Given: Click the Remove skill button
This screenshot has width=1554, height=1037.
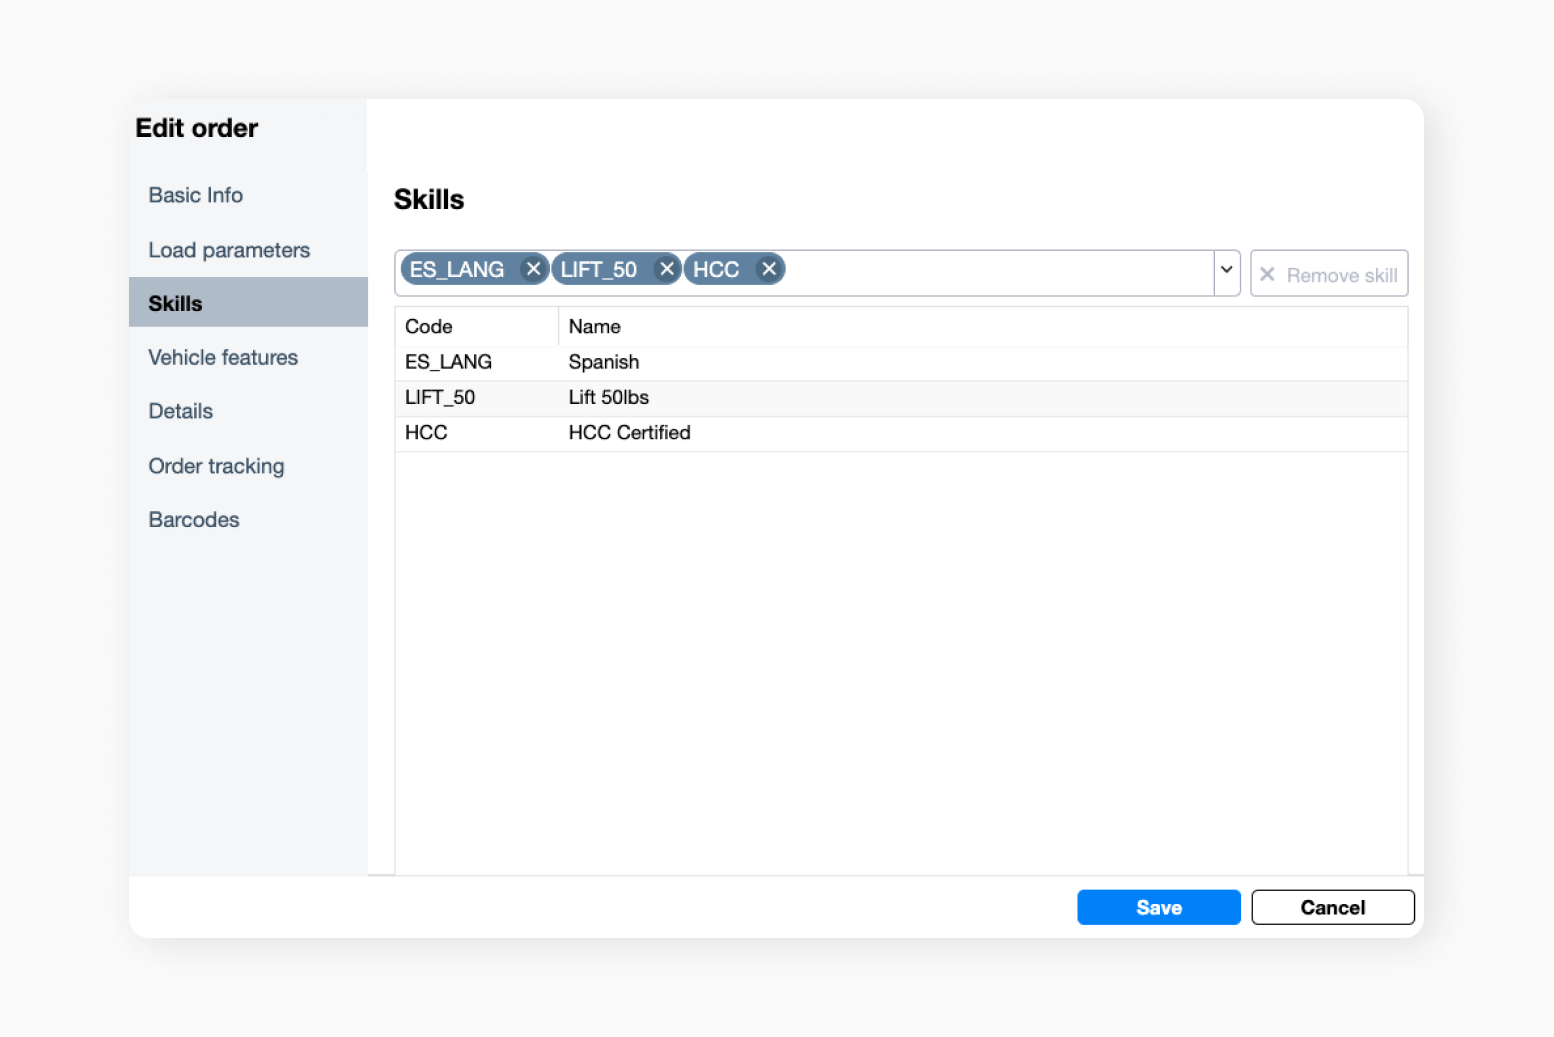Looking at the screenshot, I should click(1329, 273).
